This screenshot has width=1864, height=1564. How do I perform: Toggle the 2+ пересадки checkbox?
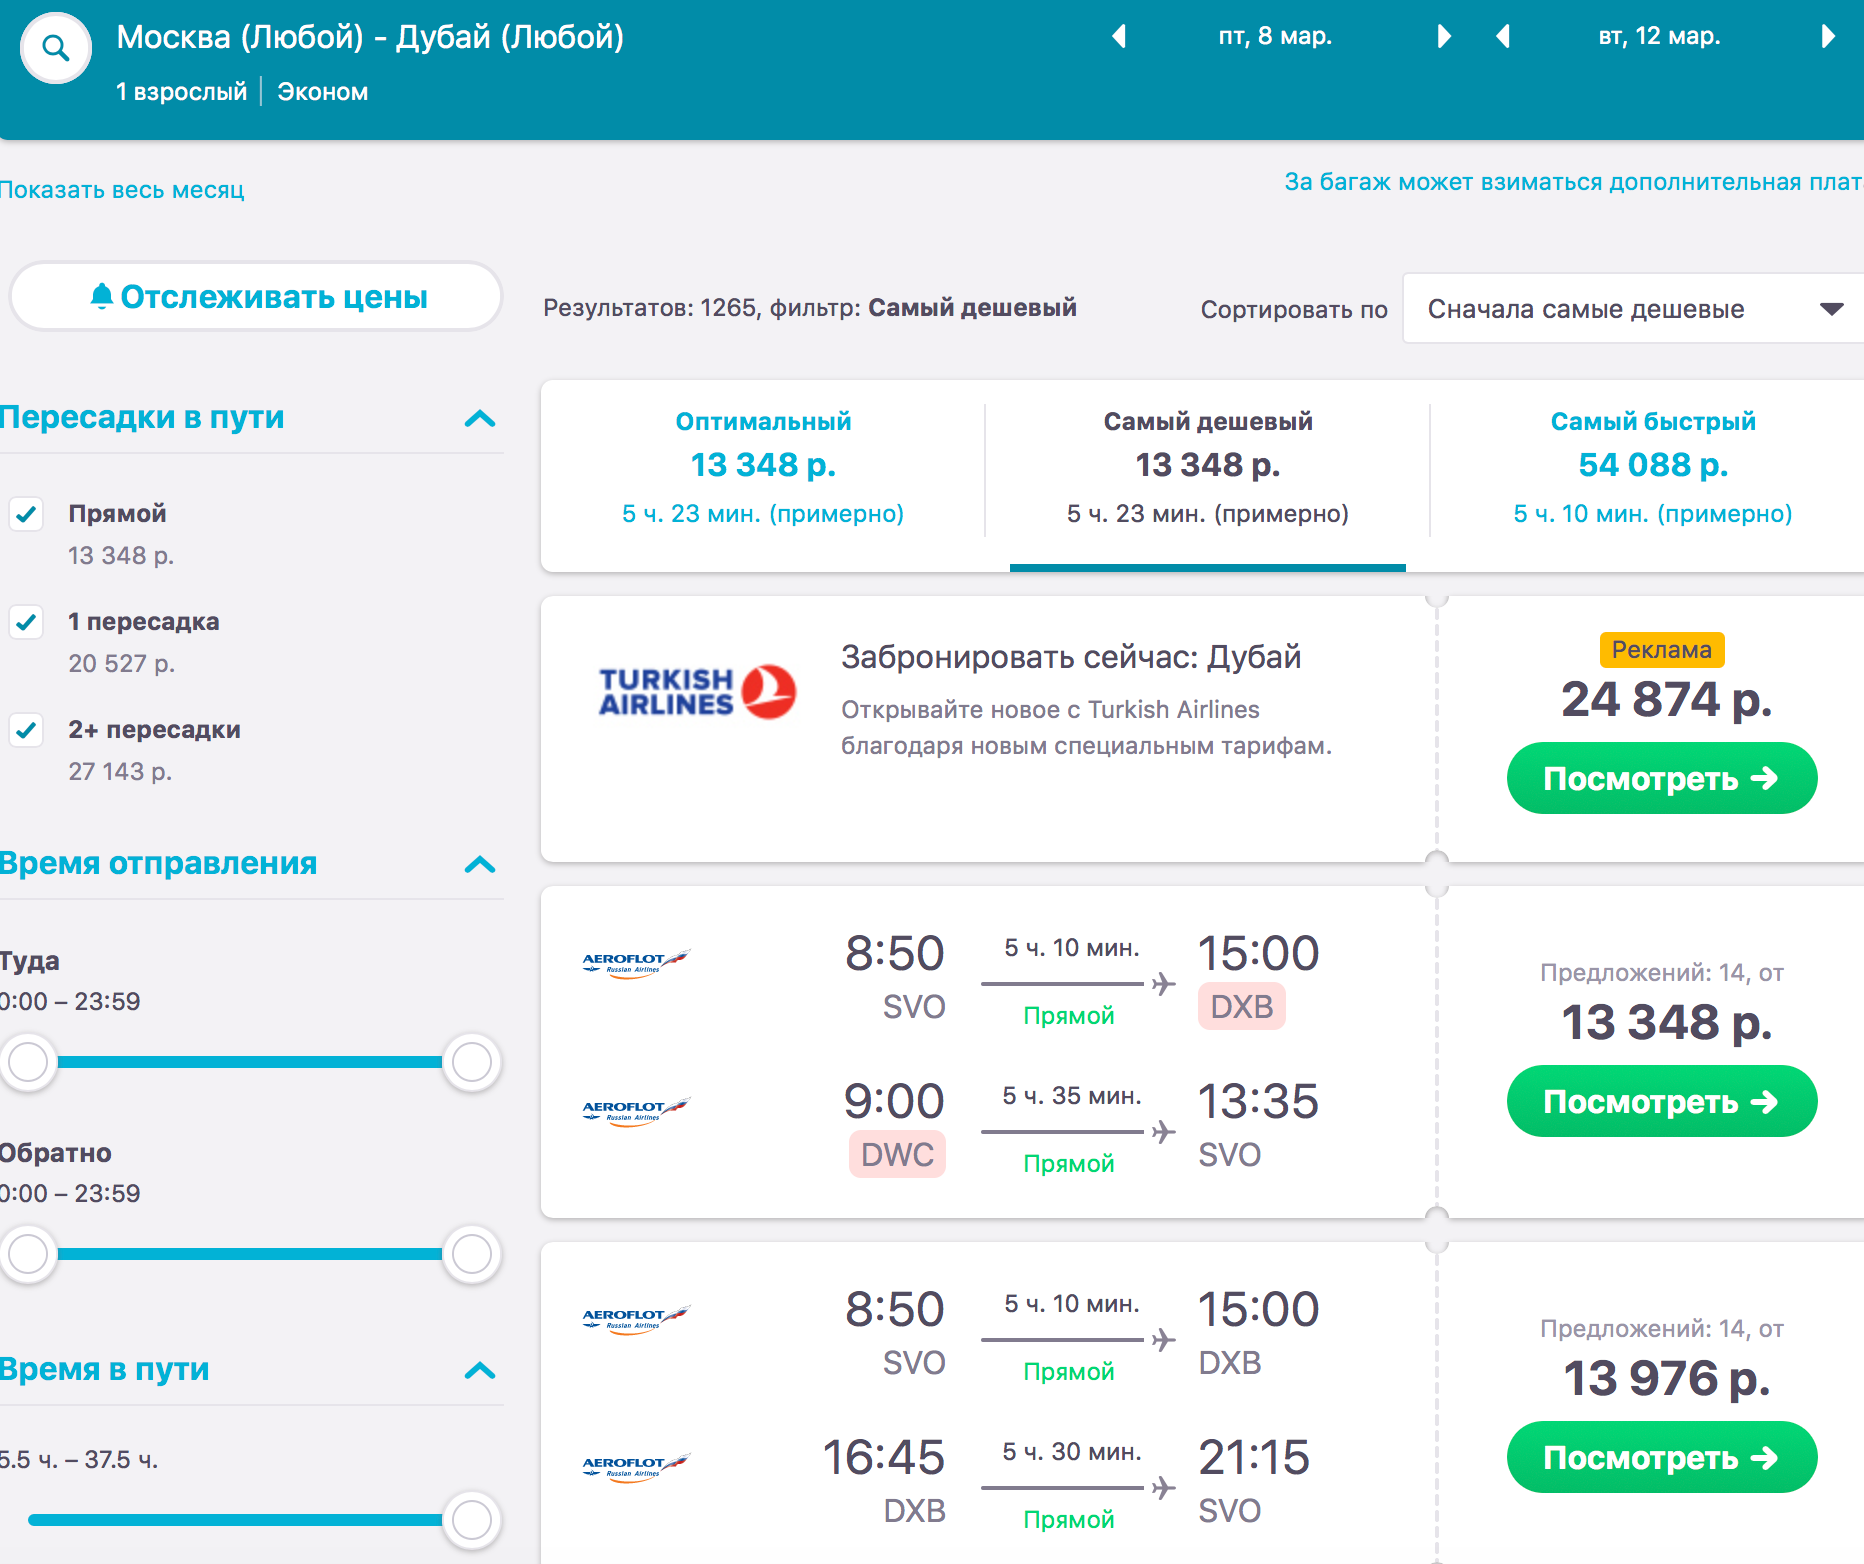(26, 730)
